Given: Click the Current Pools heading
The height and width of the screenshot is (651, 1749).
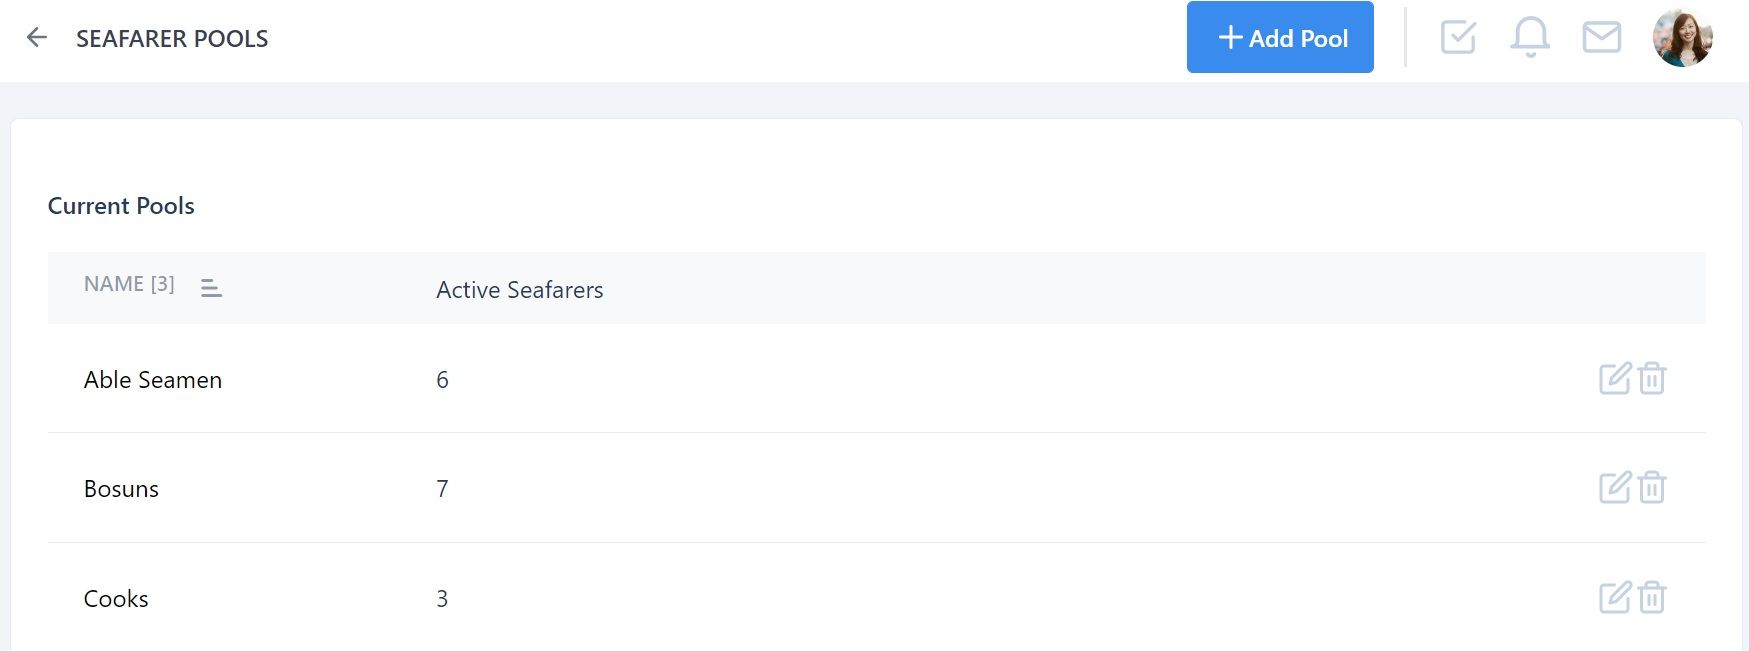Looking at the screenshot, I should 121,206.
